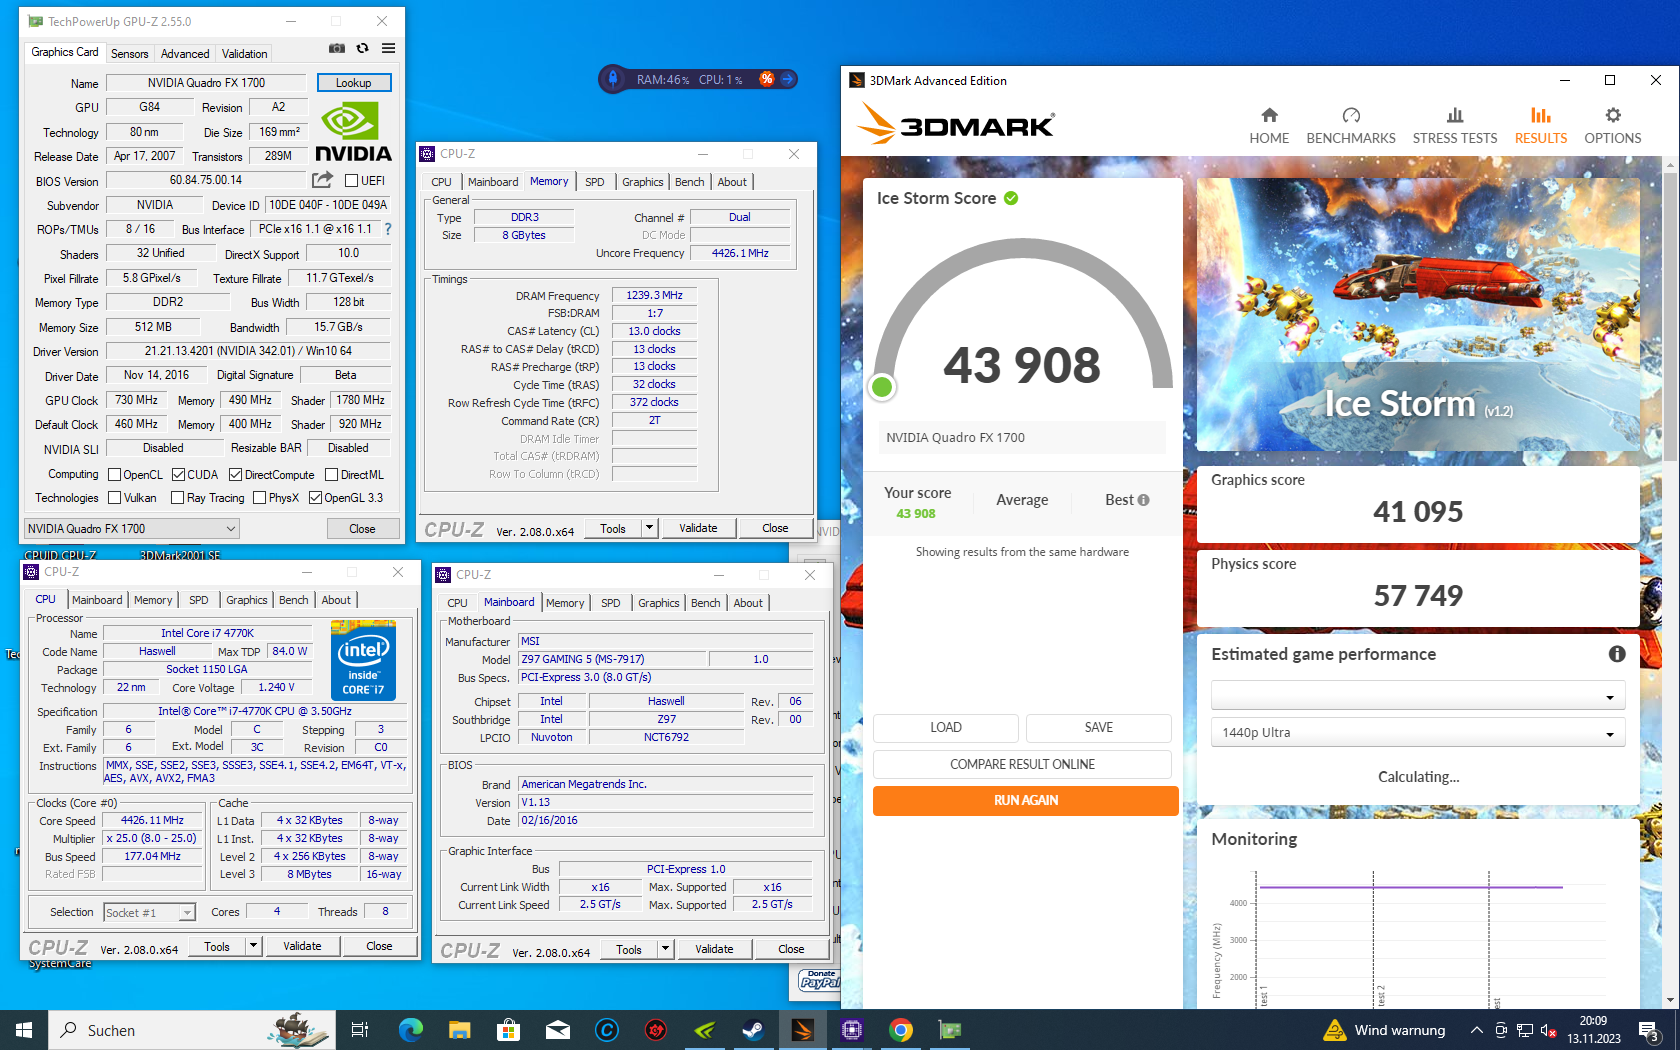Open the Socket #1 selection dropdown
Viewport: 1680px width, 1050px height.
point(149,912)
